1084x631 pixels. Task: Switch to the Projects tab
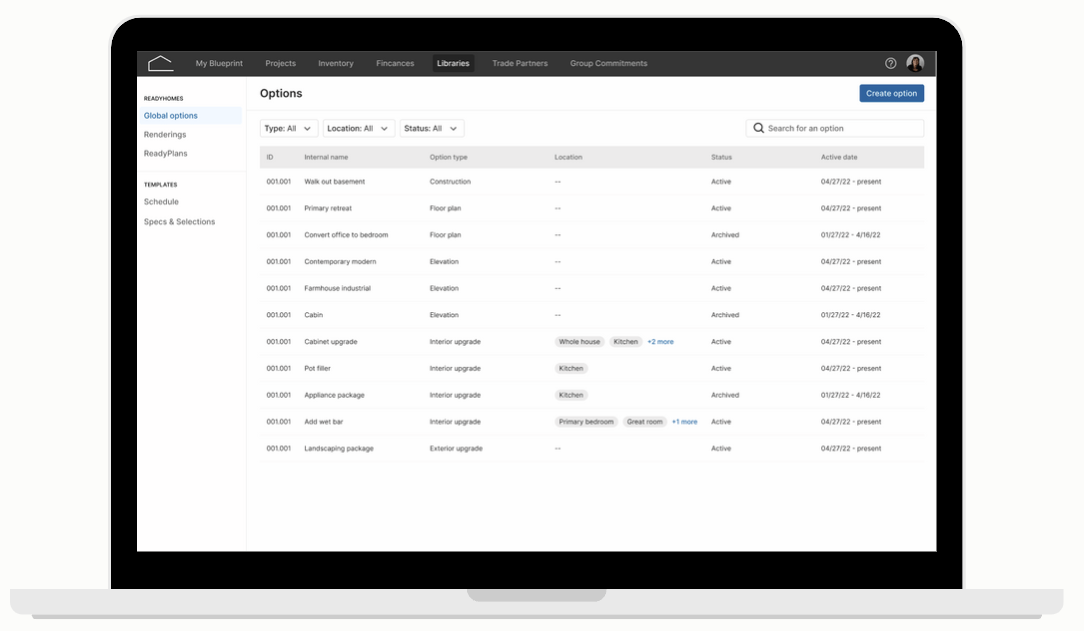(281, 64)
